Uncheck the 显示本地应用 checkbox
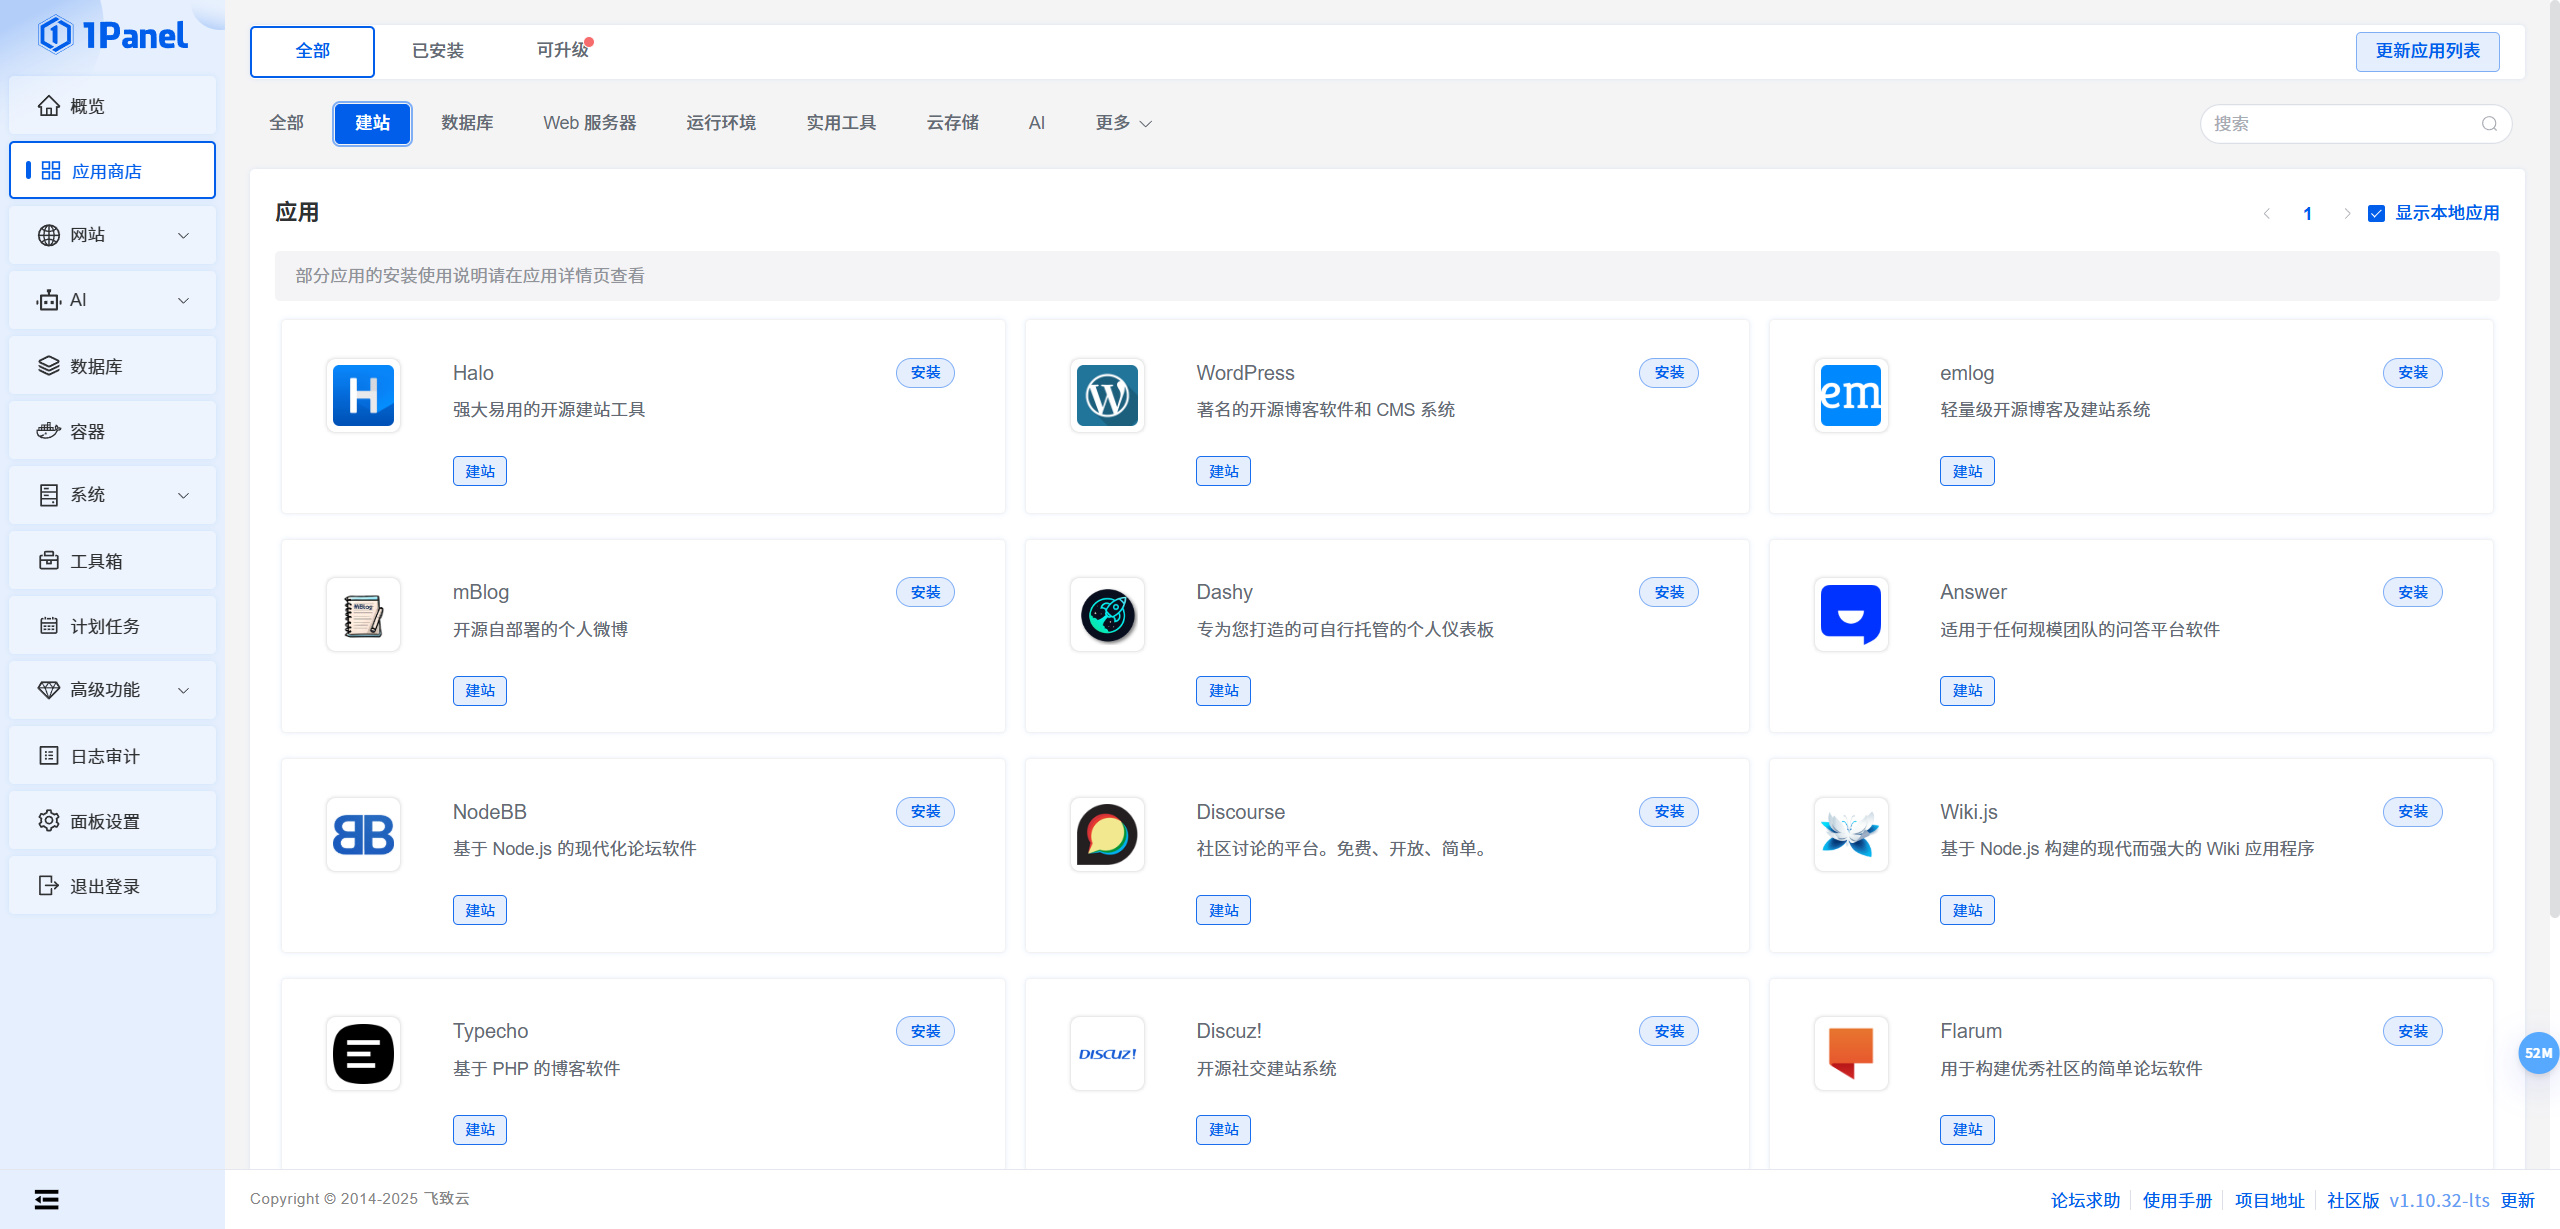The height and width of the screenshot is (1229, 2560). (x=2377, y=213)
